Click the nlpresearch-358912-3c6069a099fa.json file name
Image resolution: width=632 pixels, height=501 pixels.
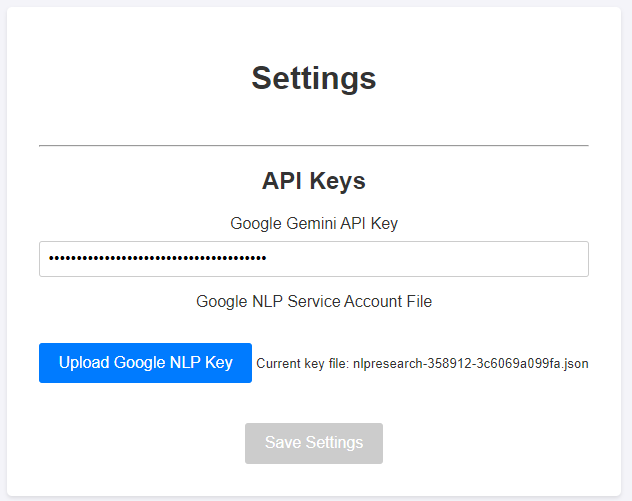[x=470, y=364]
